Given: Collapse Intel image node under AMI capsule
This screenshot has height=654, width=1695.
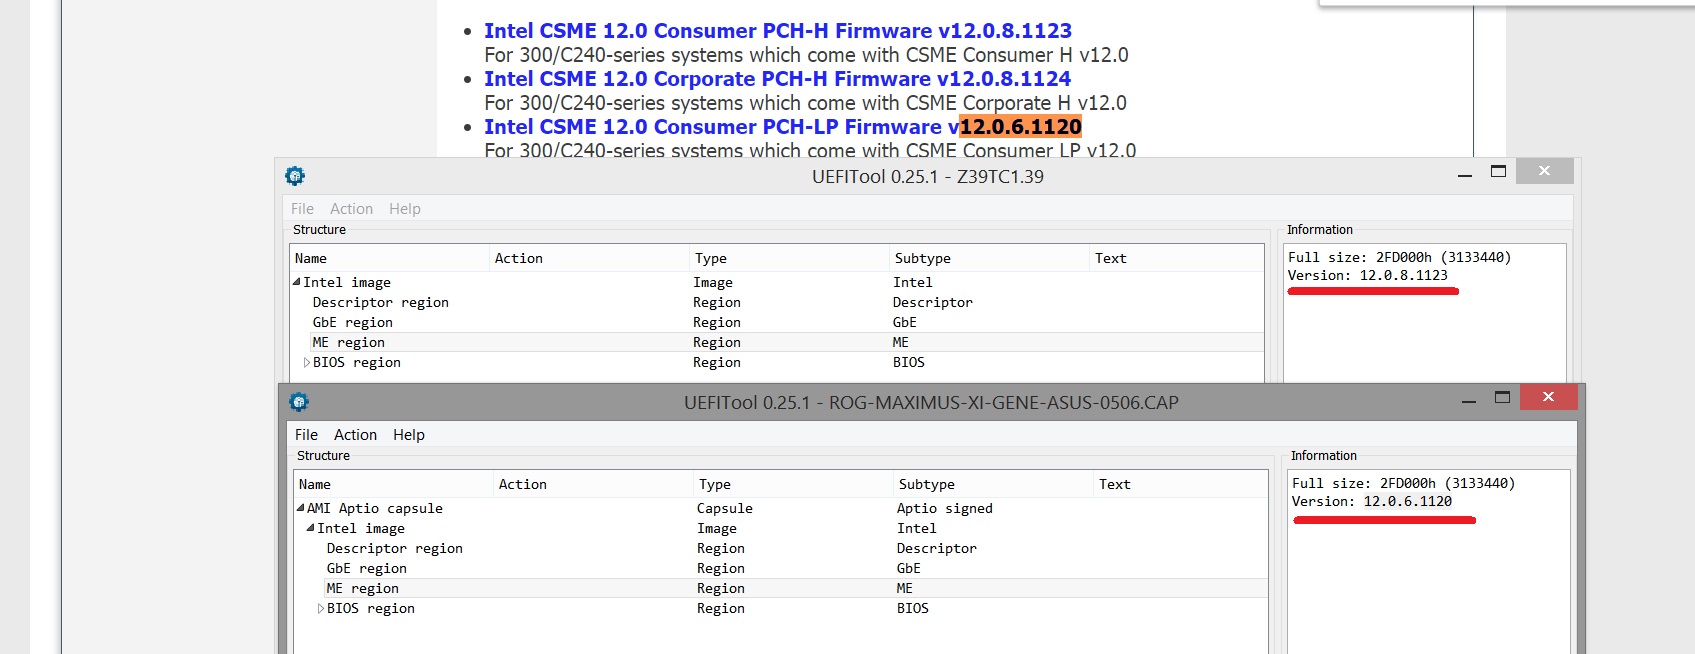Looking at the screenshot, I should (311, 528).
